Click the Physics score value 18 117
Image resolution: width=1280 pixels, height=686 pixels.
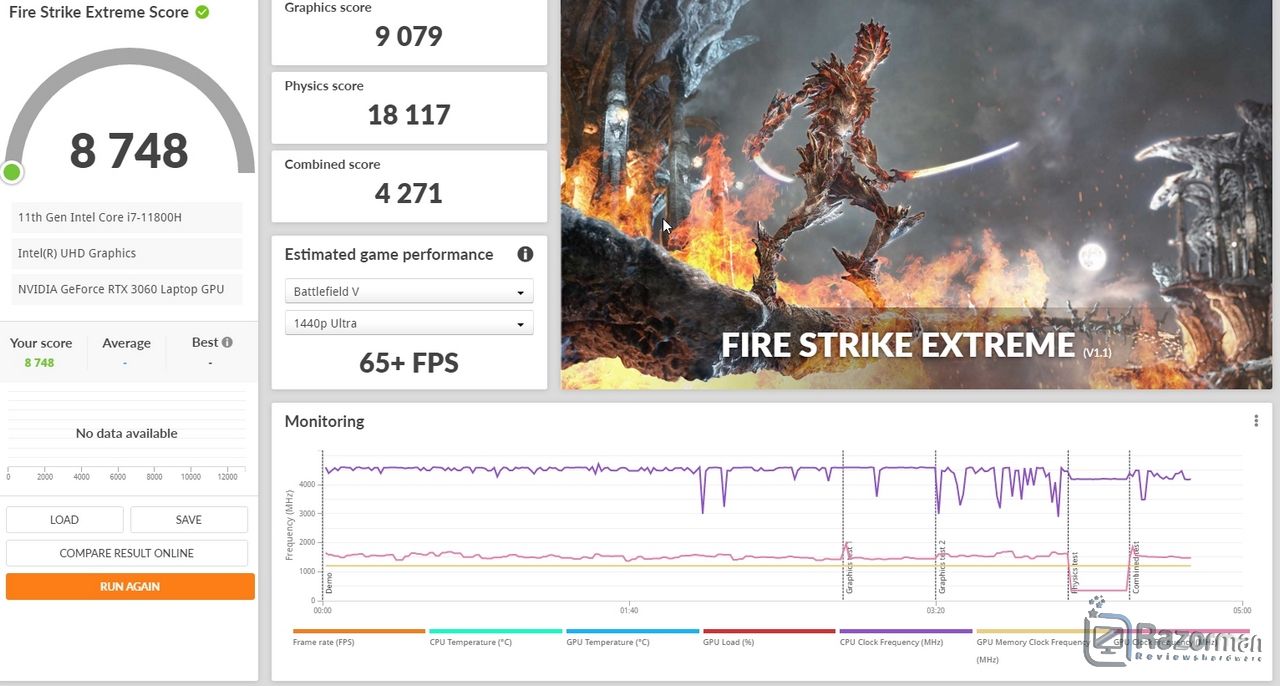[409, 115]
